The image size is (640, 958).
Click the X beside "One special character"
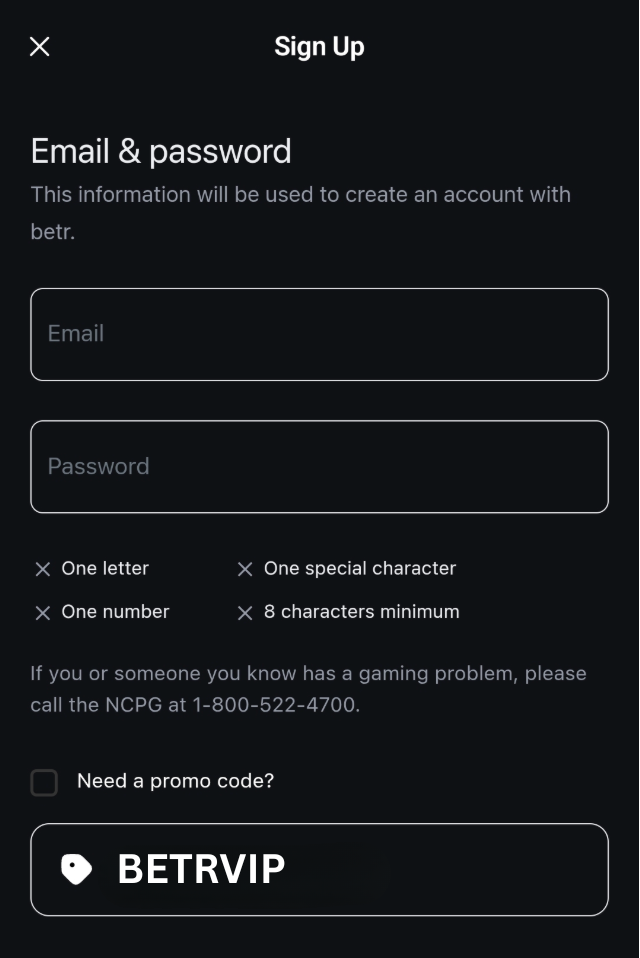245,569
